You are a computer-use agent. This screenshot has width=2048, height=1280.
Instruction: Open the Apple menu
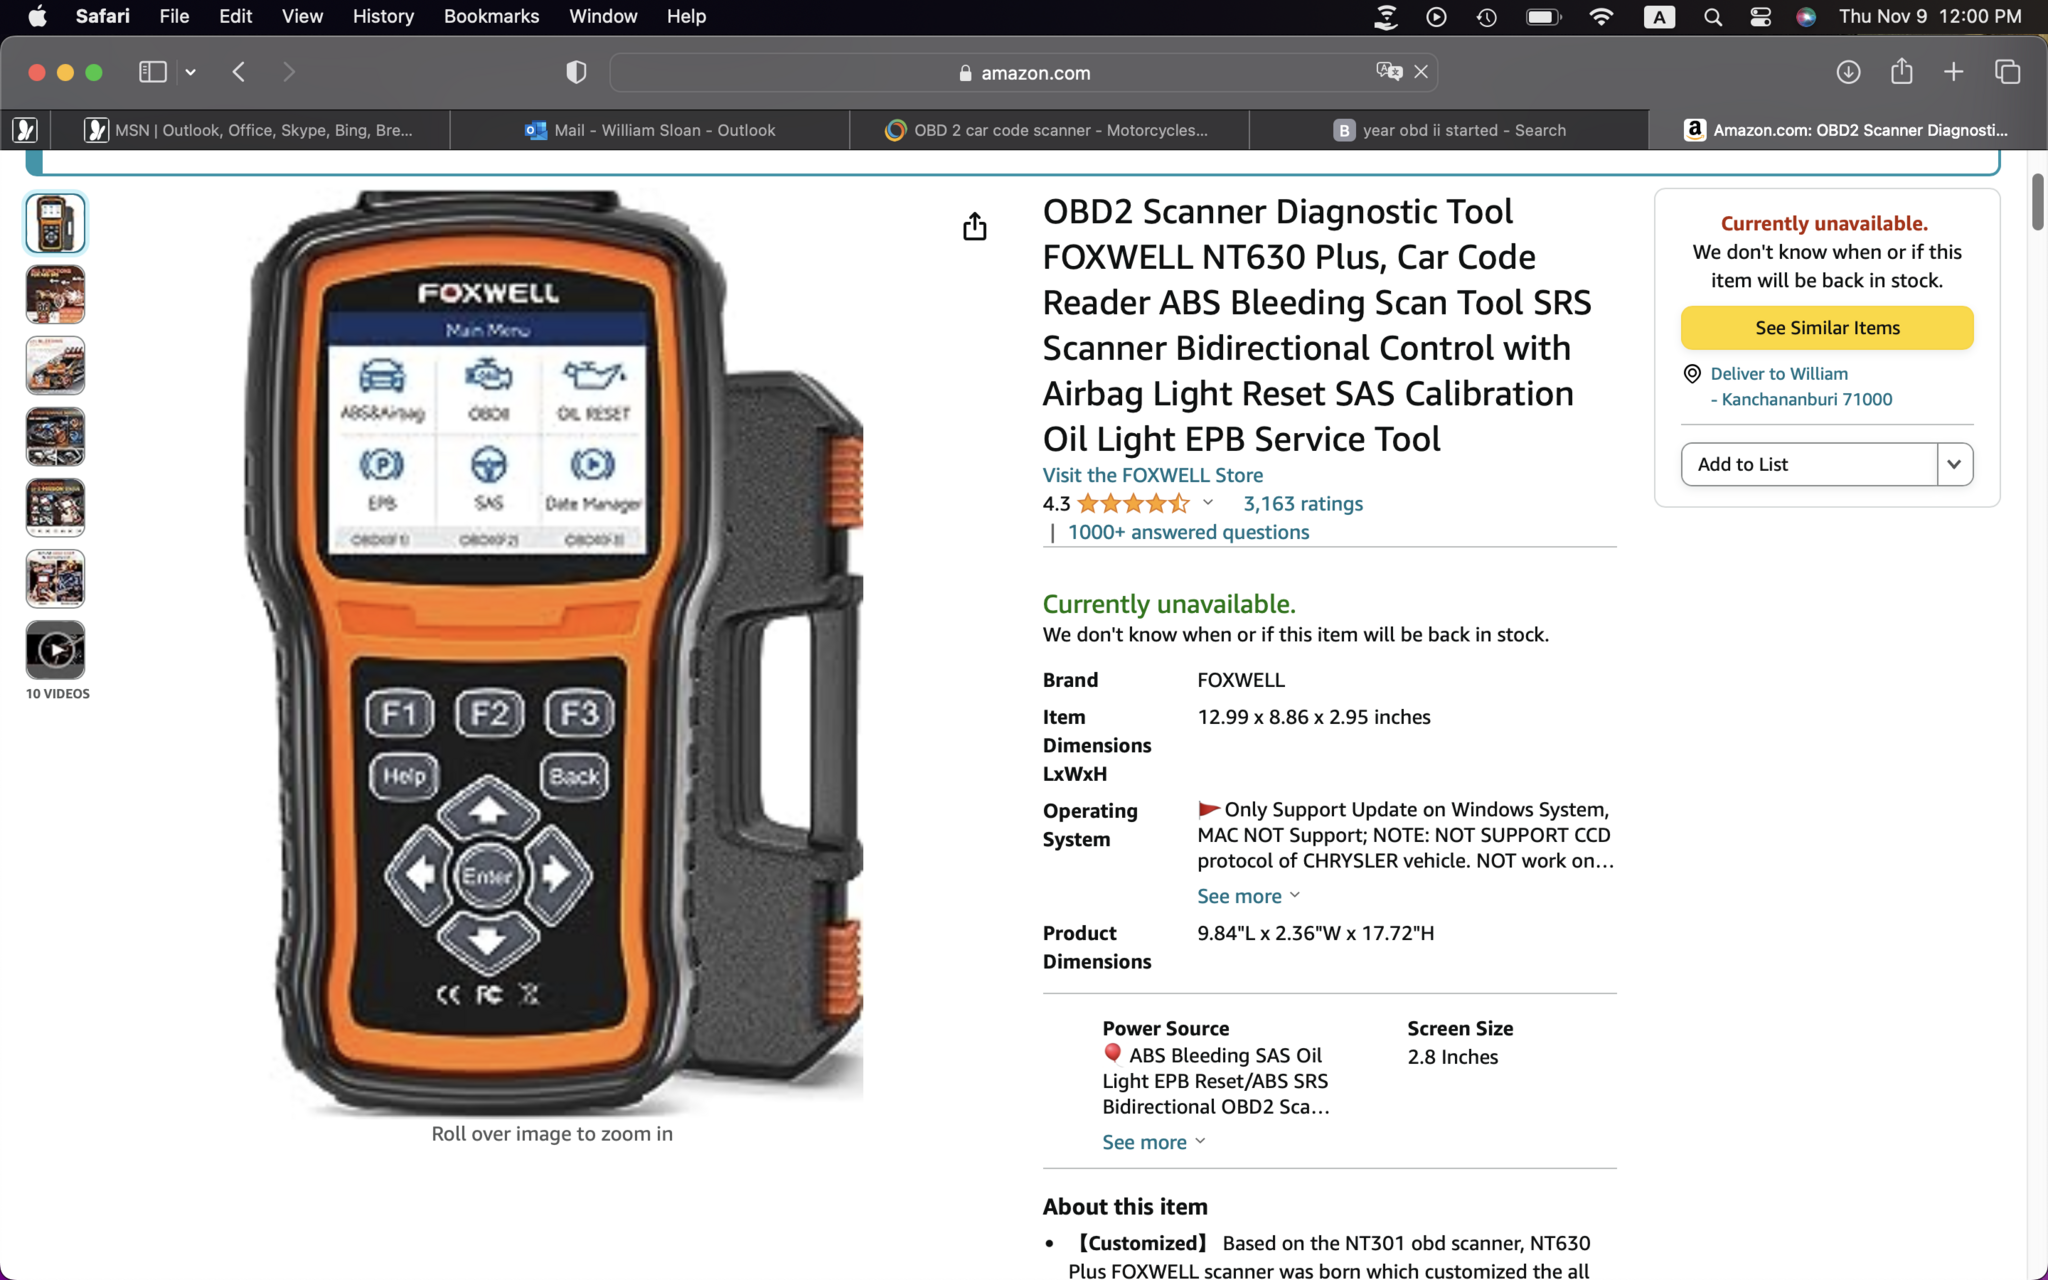pyautogui.click(x=37, y=16)
